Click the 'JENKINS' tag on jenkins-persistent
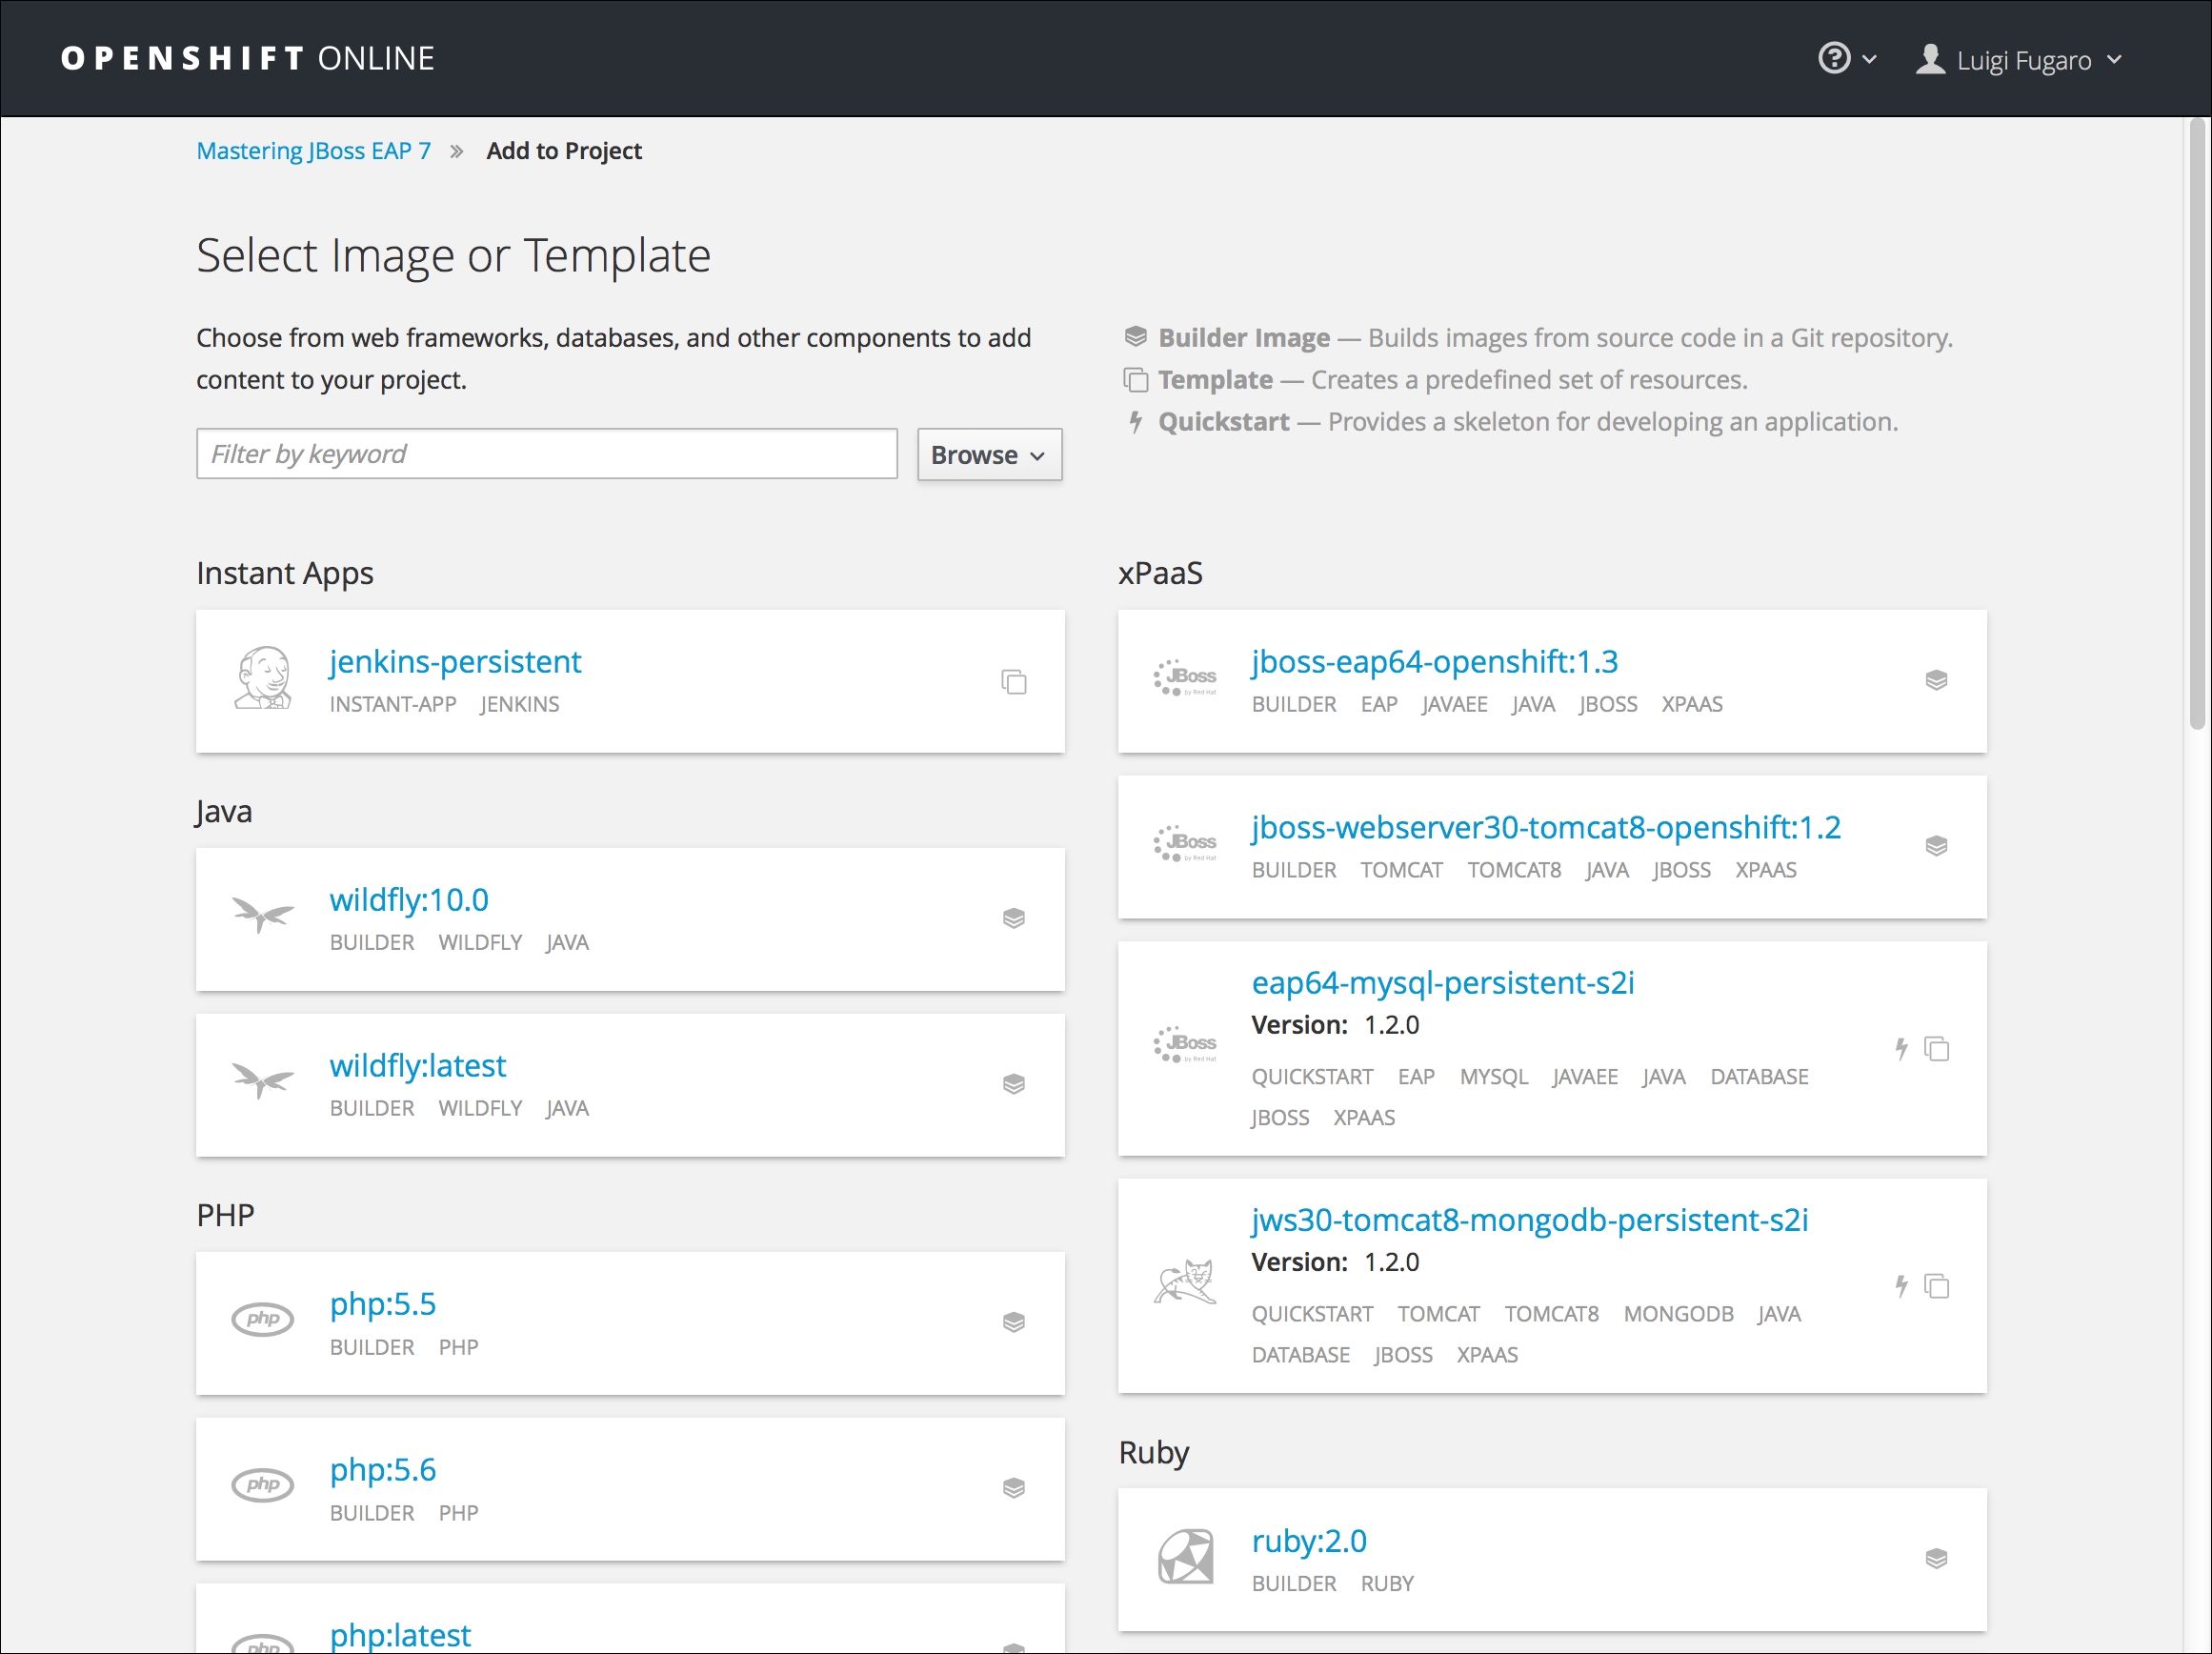Screen dimensions: 2212x1654 point(520,705)
